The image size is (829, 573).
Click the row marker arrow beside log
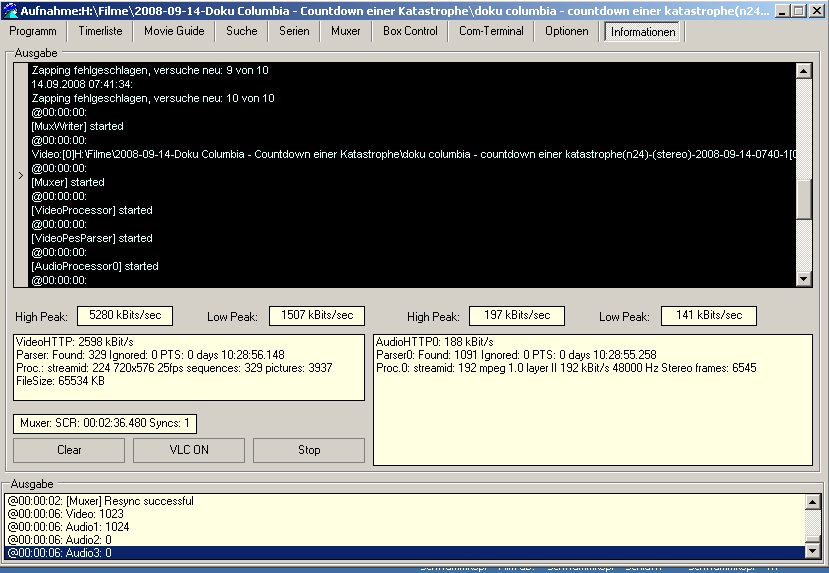[x=21, y=175]
